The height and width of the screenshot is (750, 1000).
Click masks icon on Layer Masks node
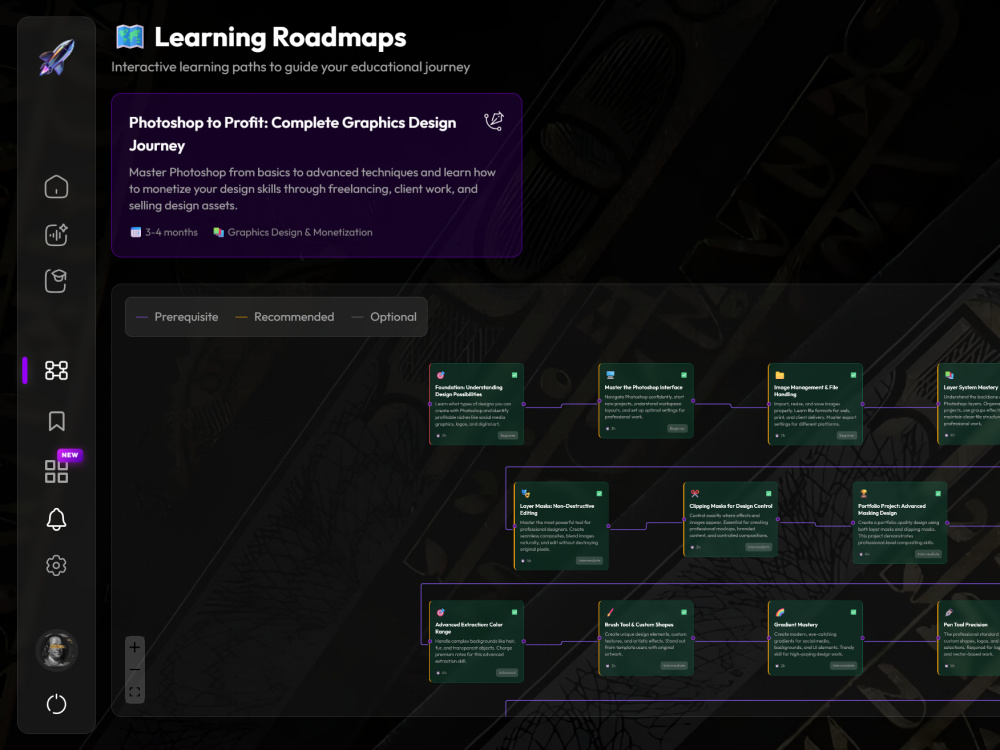click(x=525, y=494)
